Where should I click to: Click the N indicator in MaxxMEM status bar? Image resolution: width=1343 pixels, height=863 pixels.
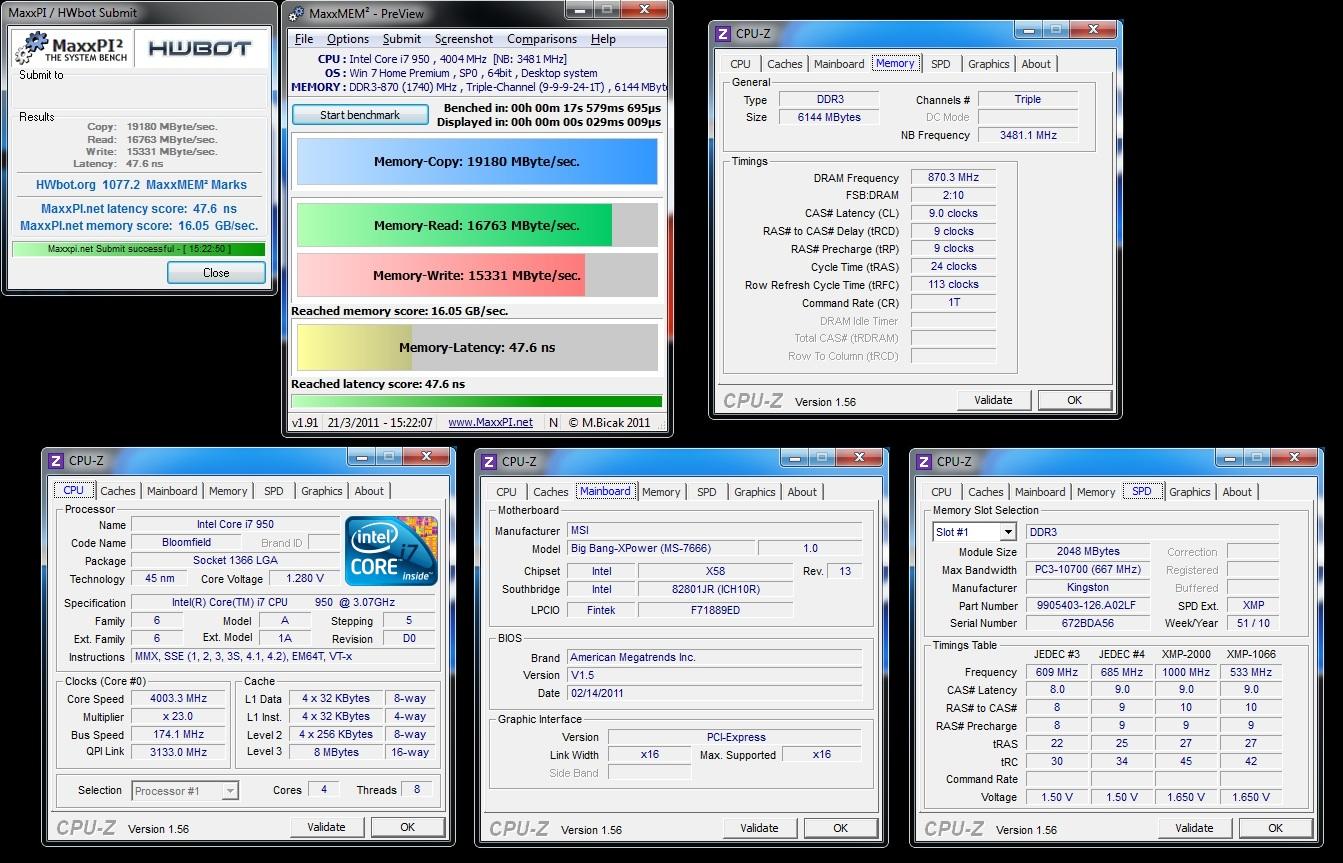[553, 422]
